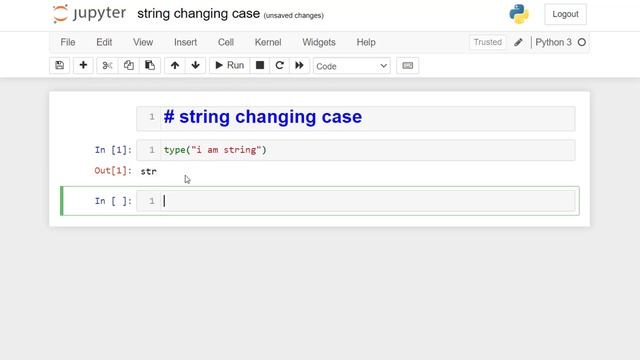Restart the kernel with the circular arrow icon
The width and height of the screenshot is (640, 360).
tap(280, 65)
